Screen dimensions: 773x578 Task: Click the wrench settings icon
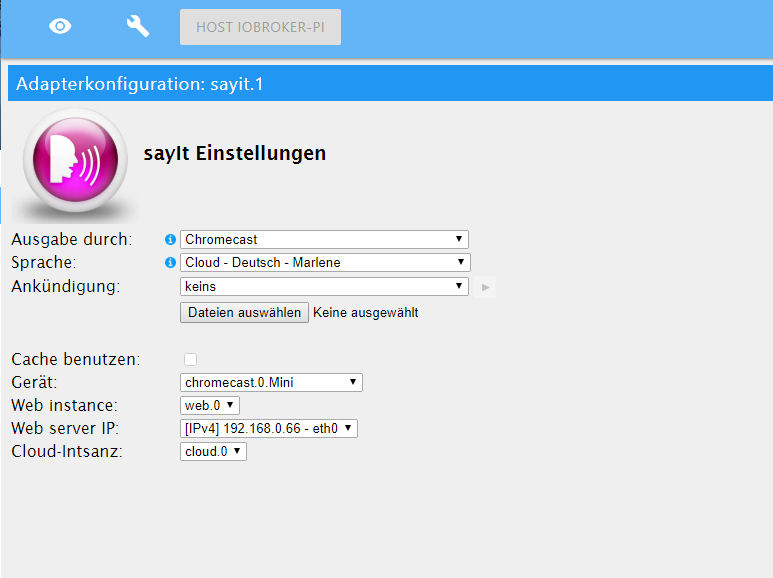tap(138, 26)
